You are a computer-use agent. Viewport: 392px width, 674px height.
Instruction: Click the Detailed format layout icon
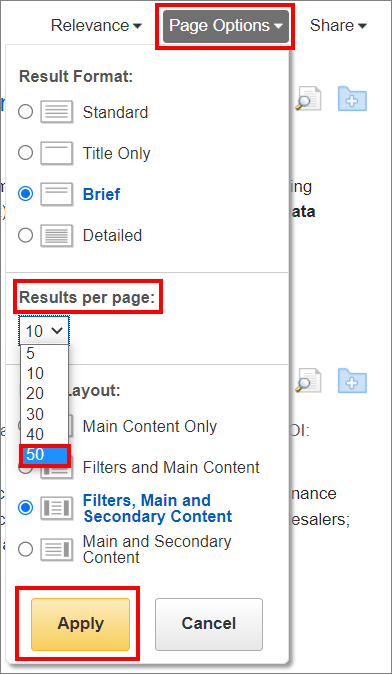pyautogui.click(x=57, y=235)
